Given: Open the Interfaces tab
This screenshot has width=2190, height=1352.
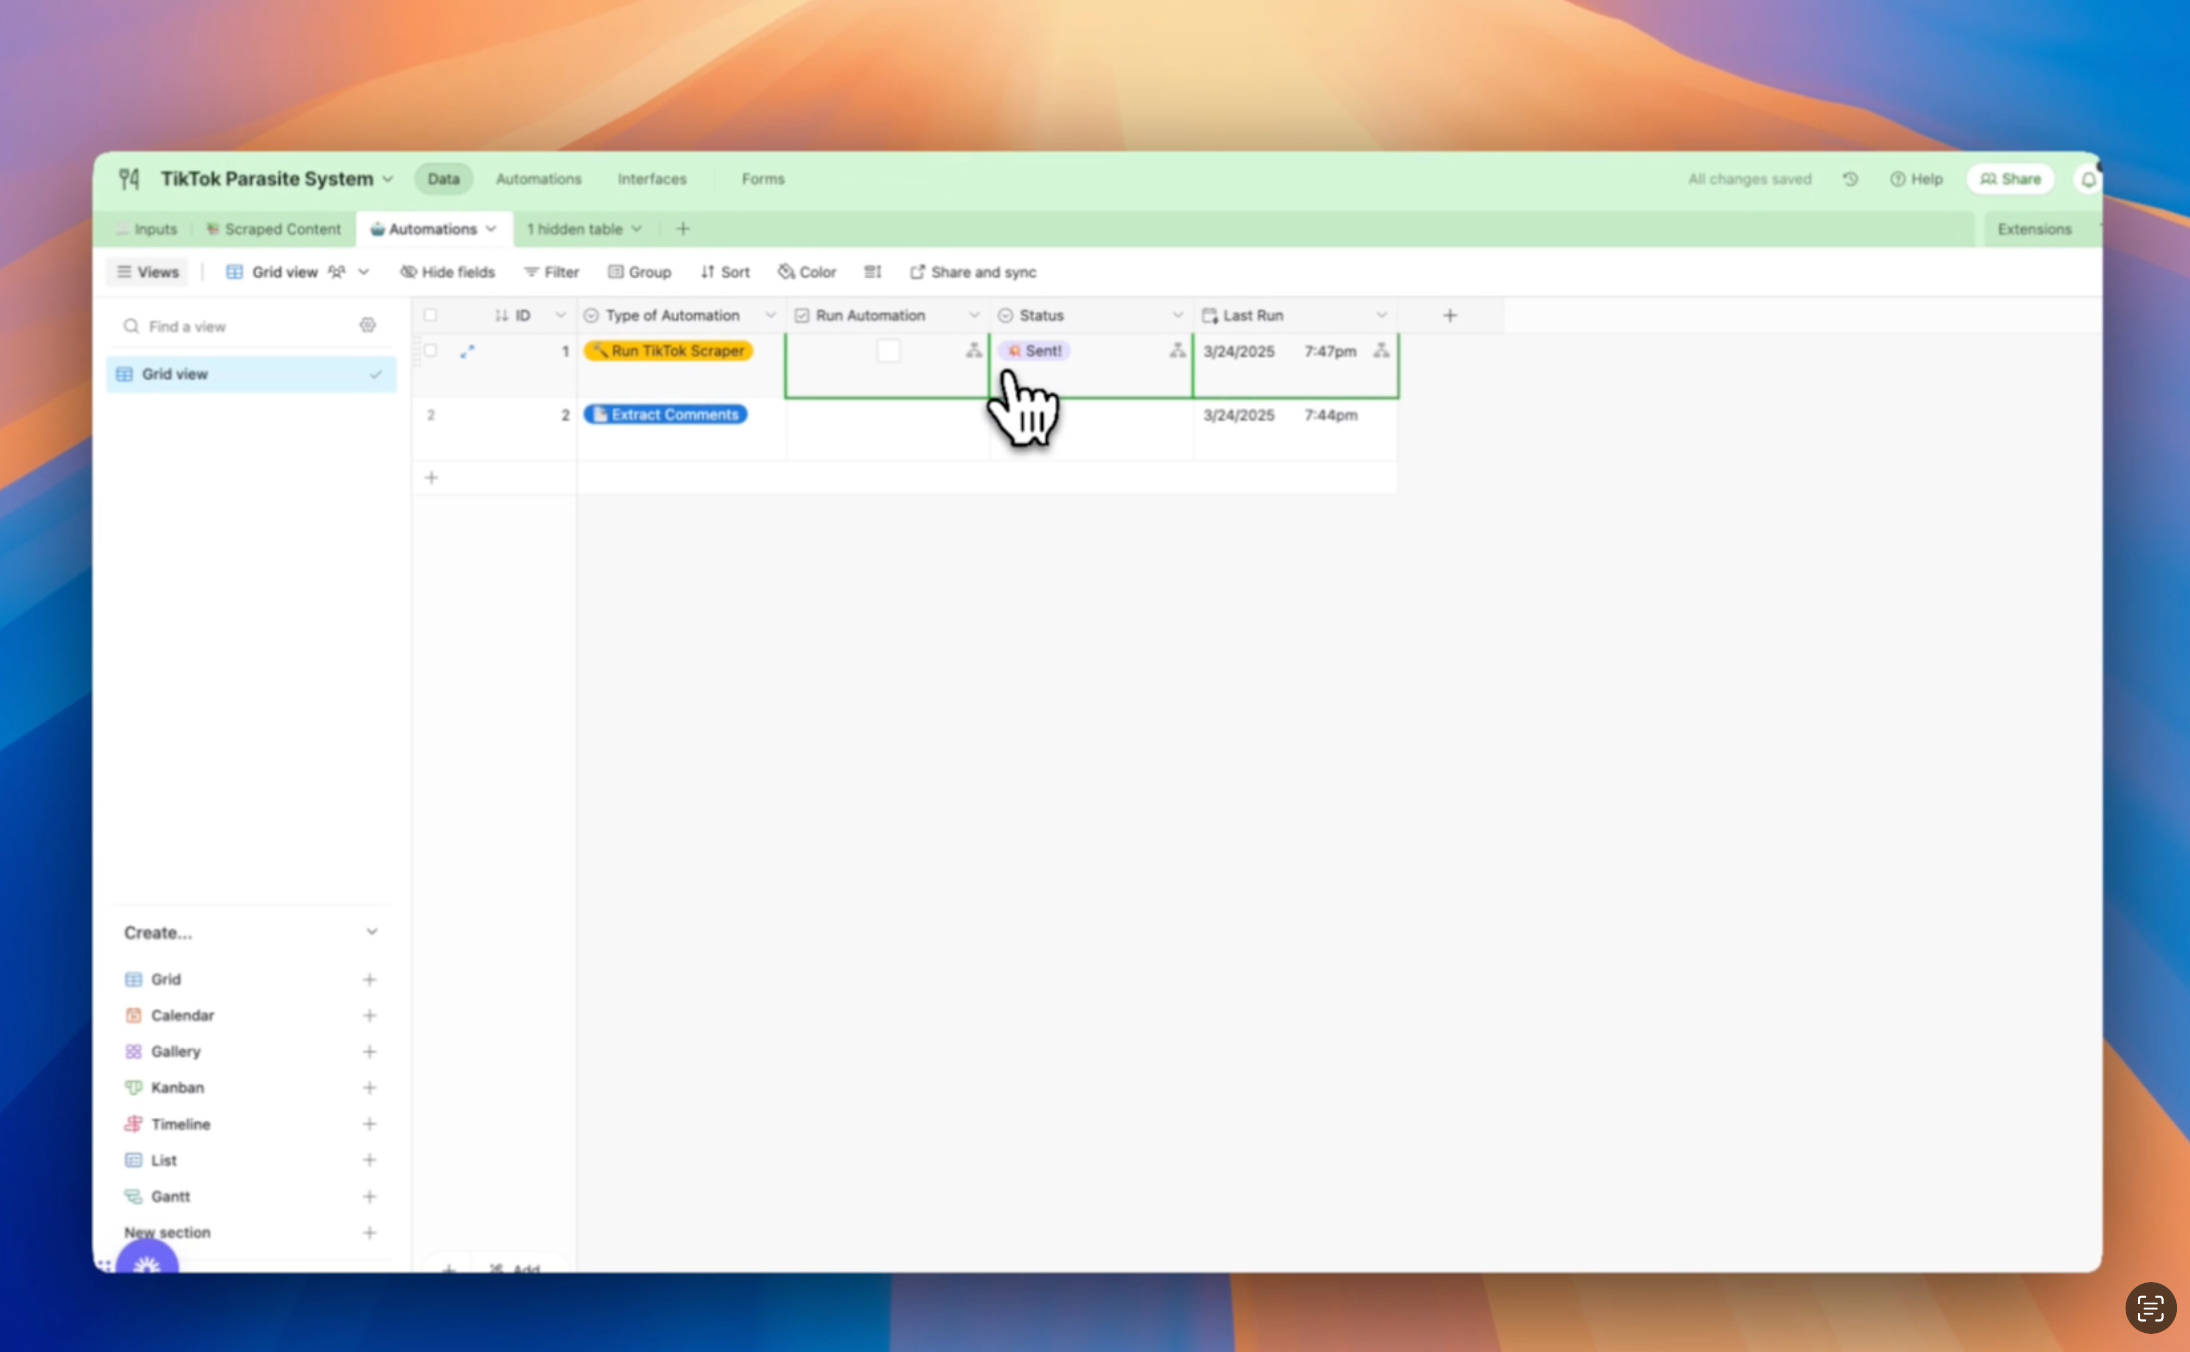Looking at the screenshot, I should pos(652,179).
